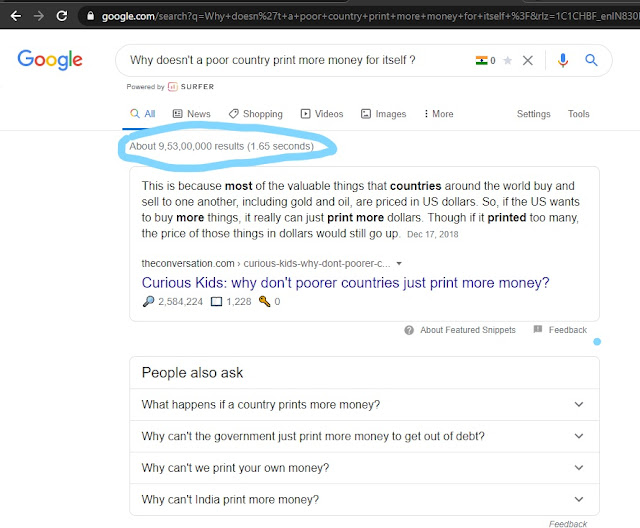Switch to the Images tab
The image size is (640, 528).
(x=383, y=114)
